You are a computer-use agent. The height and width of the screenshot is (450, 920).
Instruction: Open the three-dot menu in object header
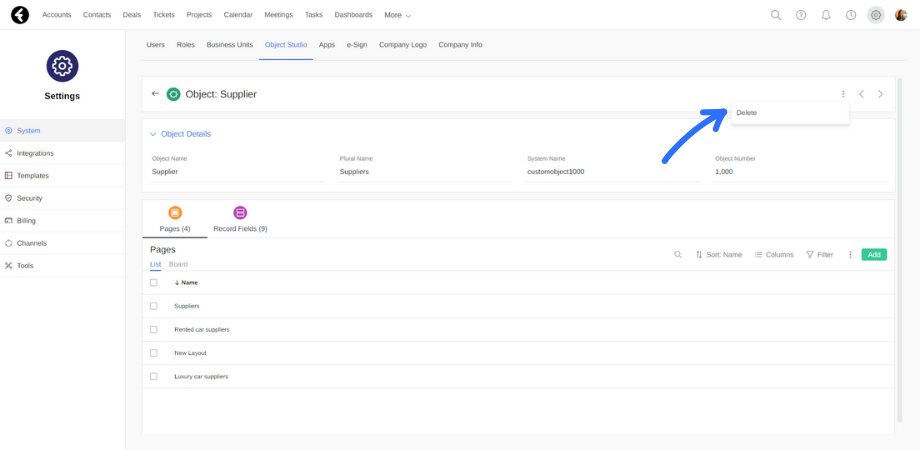pos(843,94)
